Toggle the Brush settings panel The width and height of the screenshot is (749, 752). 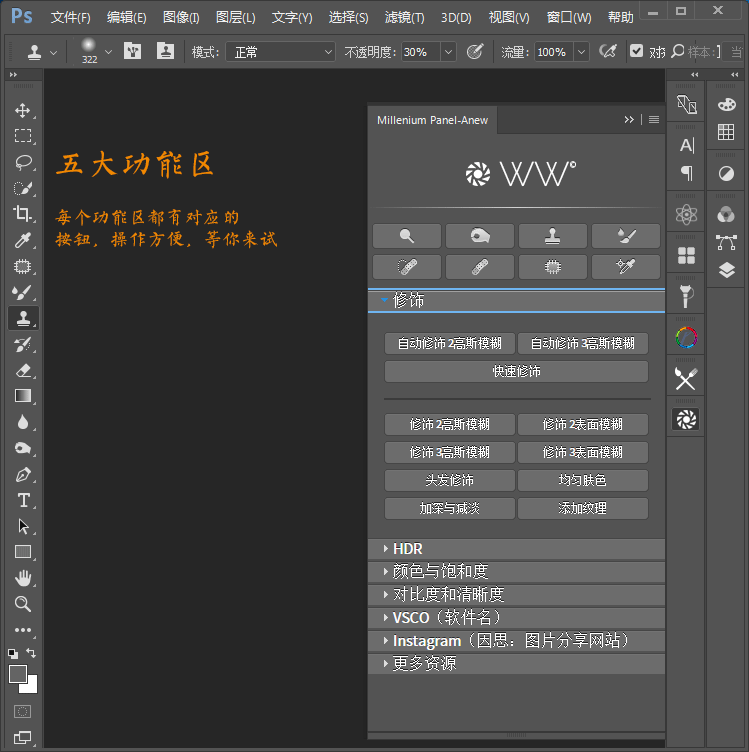coord(132,51)
